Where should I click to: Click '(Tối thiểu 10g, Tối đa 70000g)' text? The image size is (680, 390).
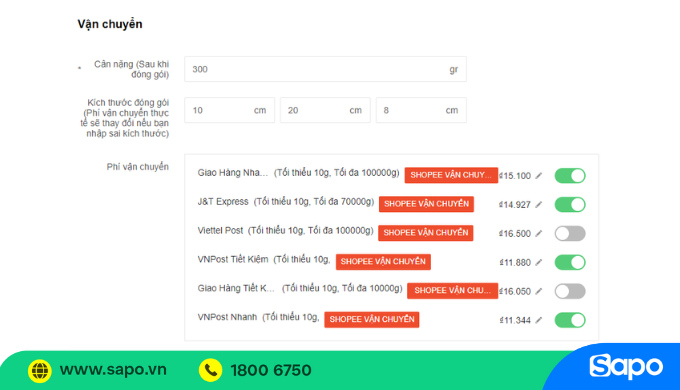point(314,202)
